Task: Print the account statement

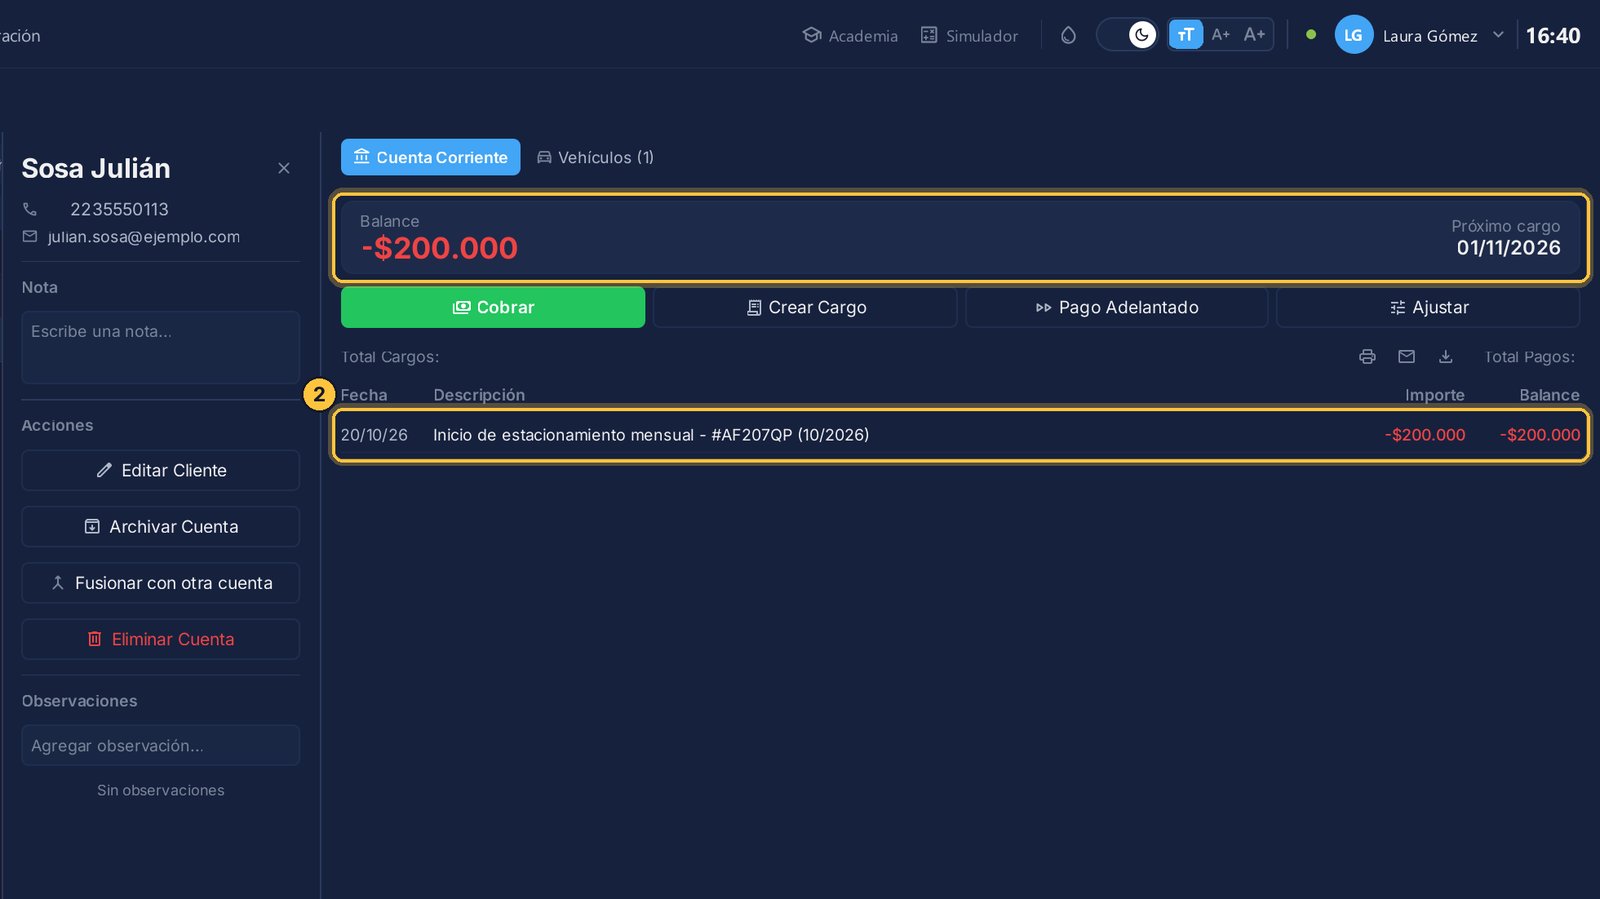Action: pyautogui.click(x=1367, y=357)
